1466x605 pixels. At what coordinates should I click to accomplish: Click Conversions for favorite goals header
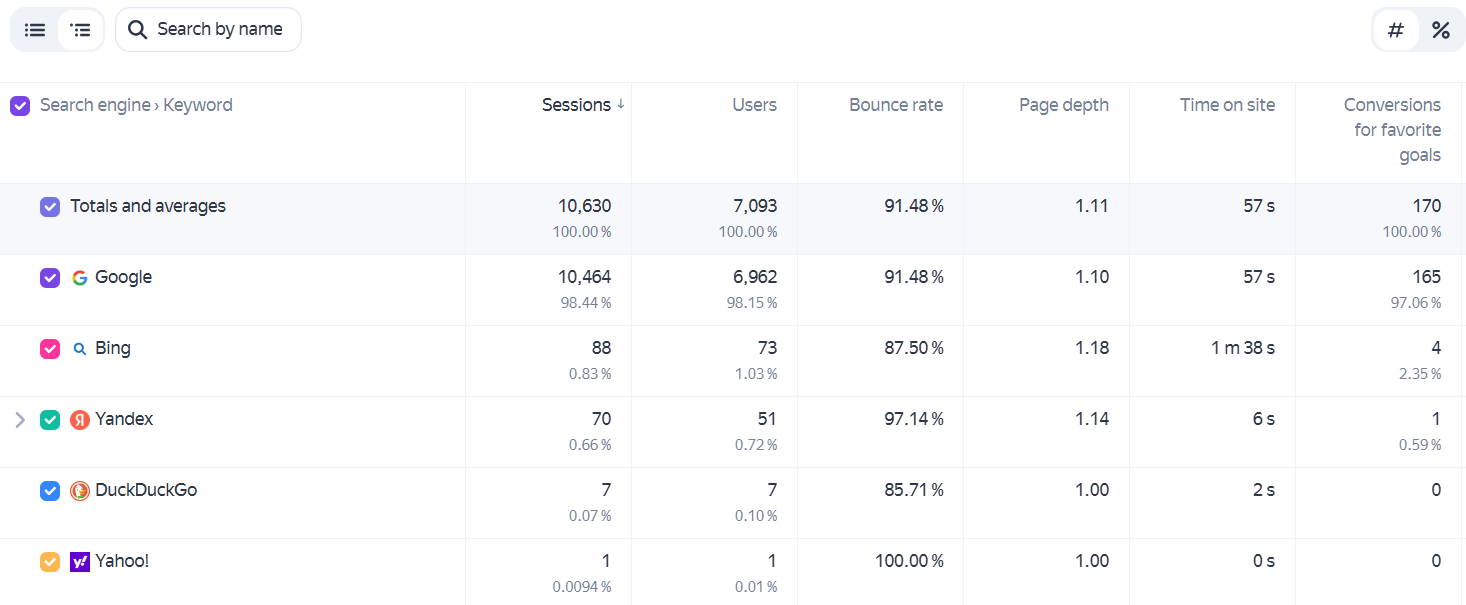point(1392,130)
